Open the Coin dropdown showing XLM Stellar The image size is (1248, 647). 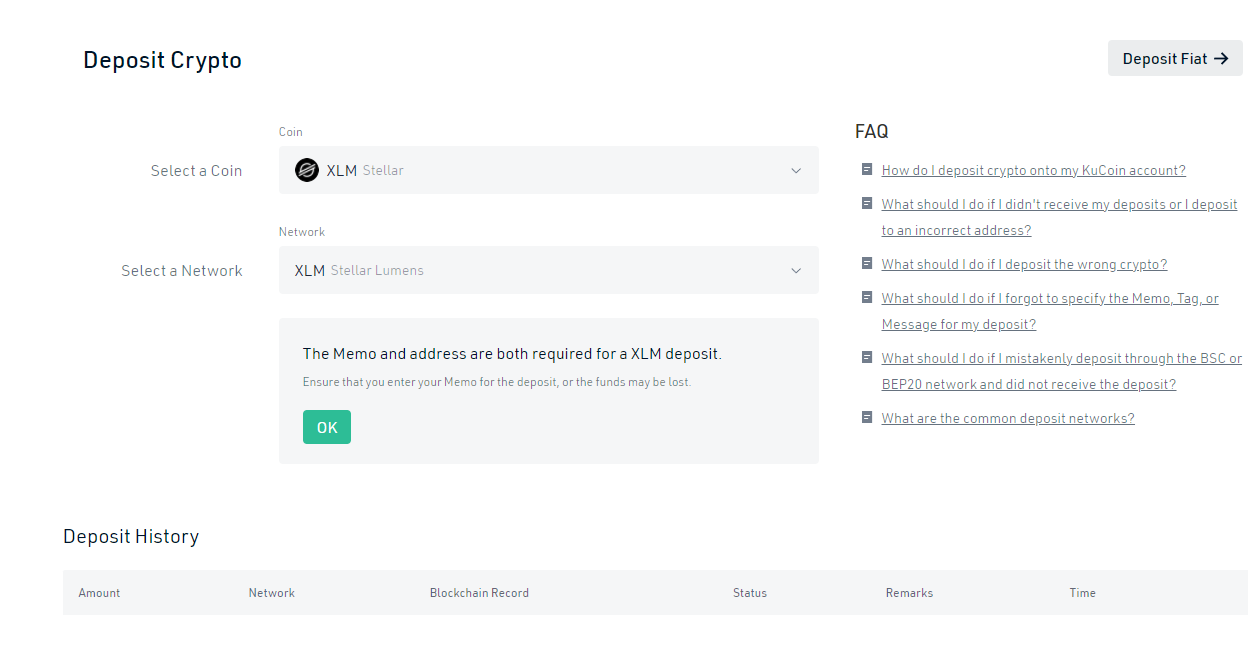[x=549, y=170]
